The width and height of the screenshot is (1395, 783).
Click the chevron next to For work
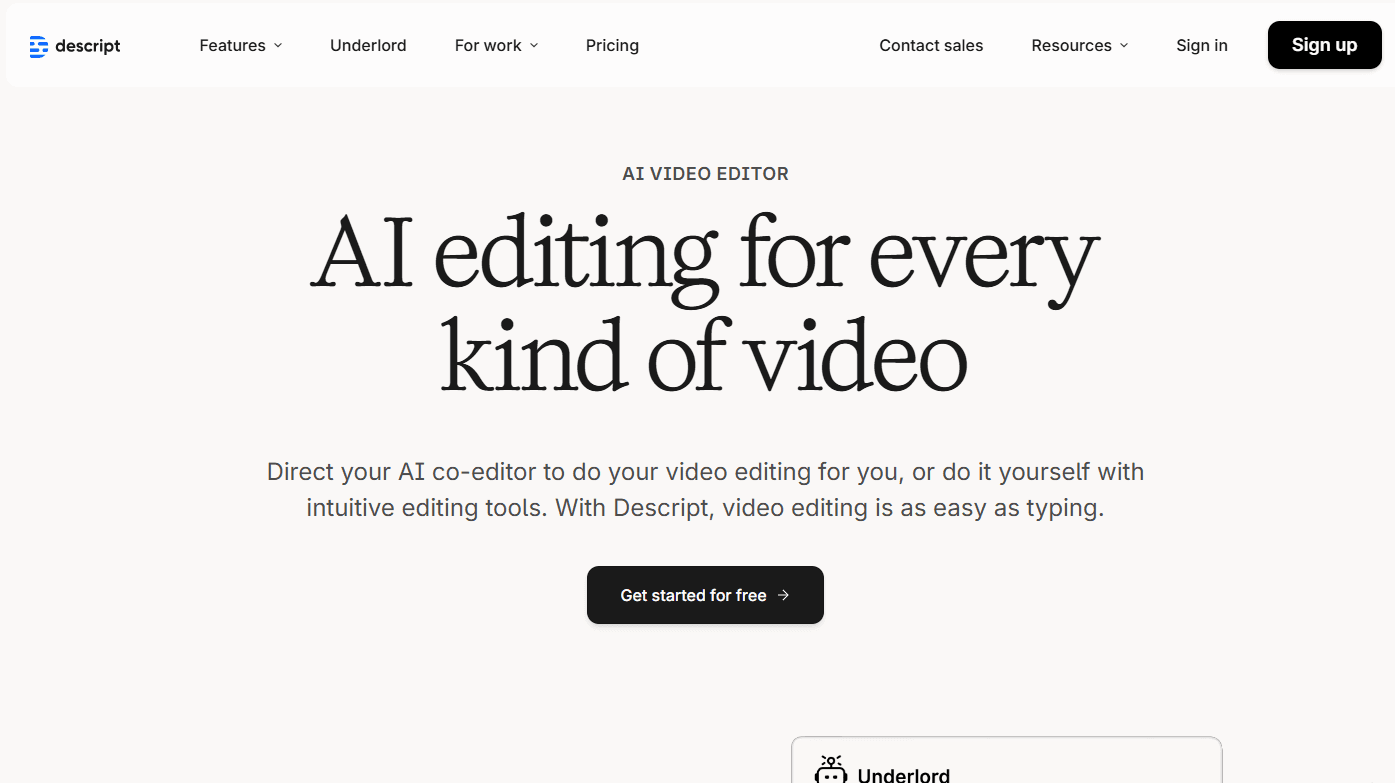532,45
